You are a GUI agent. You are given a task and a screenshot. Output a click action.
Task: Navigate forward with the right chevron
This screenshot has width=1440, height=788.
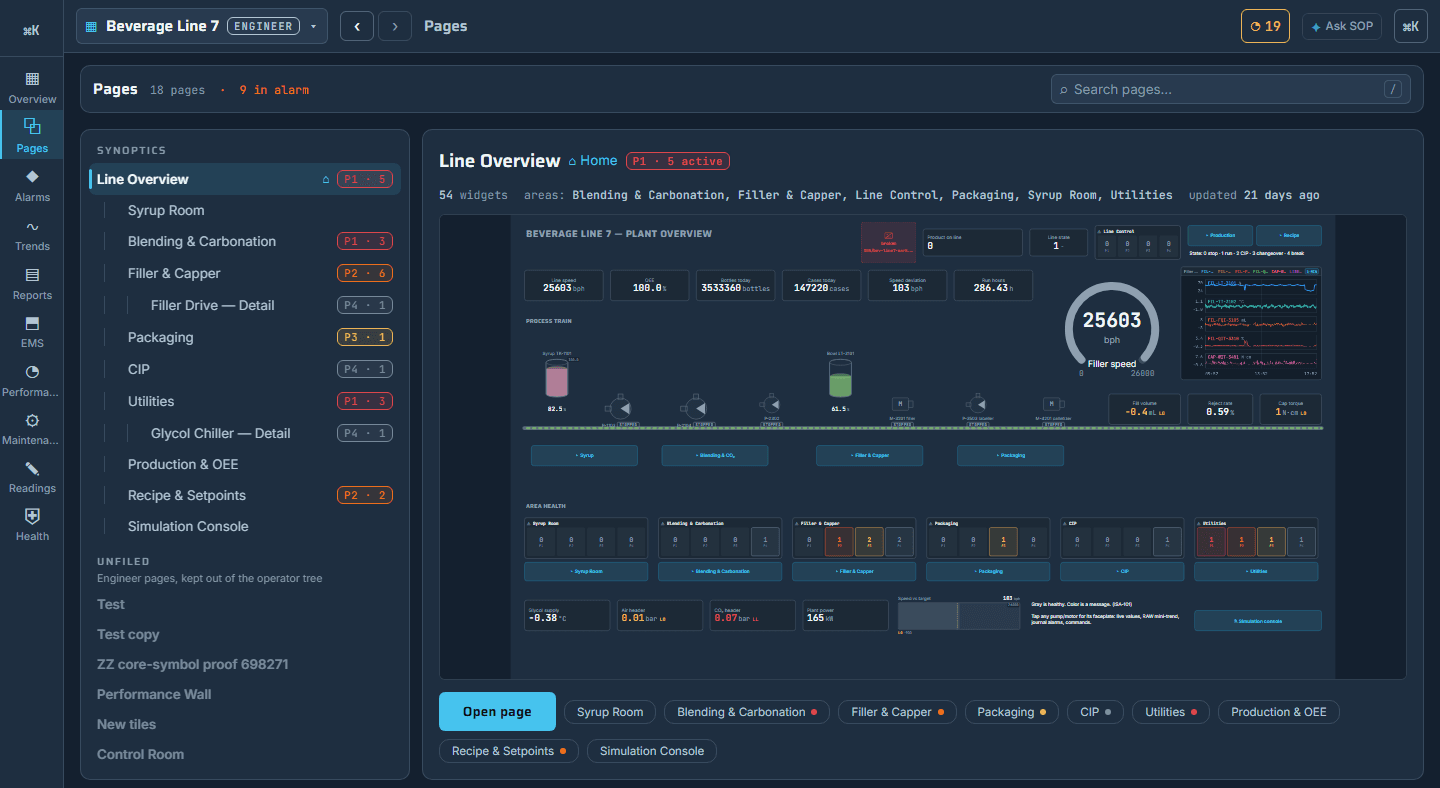click(x=395, y=26)
